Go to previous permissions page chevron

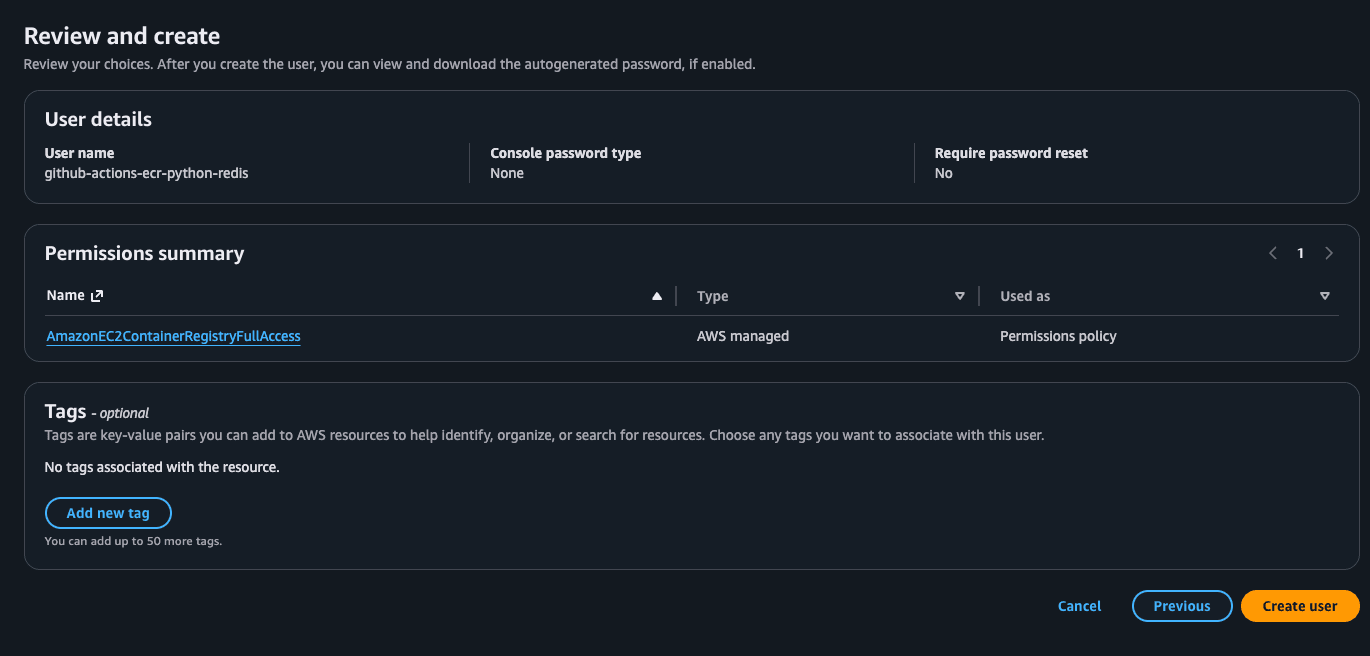(1273, 253)
